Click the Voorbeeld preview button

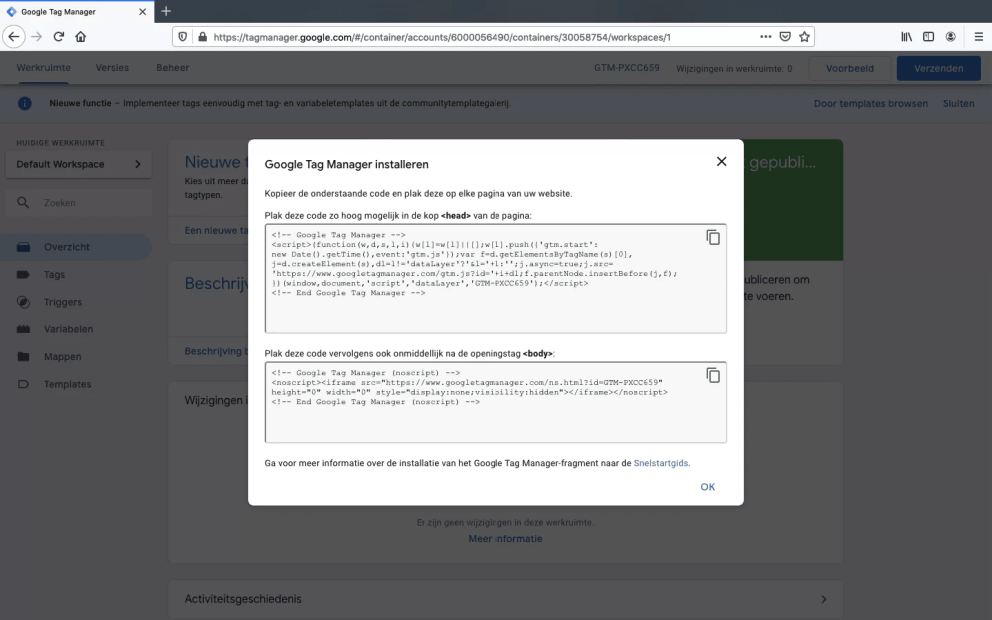click(x=849, y=68)
